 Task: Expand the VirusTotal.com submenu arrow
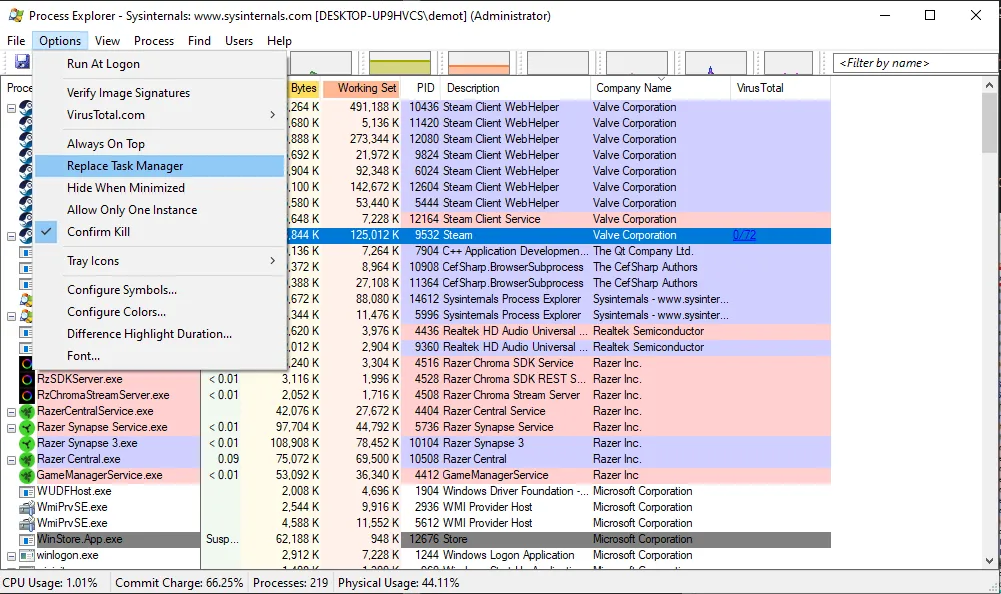[273, 115]
